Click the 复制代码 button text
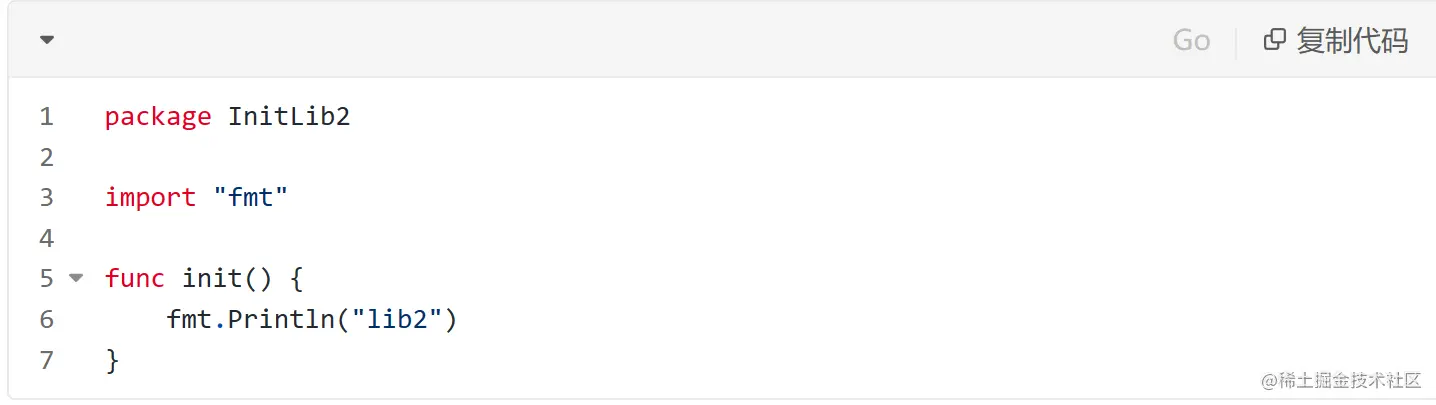Image resolution: width=1436 pixels, height=405 pixels. click(x=1352, y=40)
